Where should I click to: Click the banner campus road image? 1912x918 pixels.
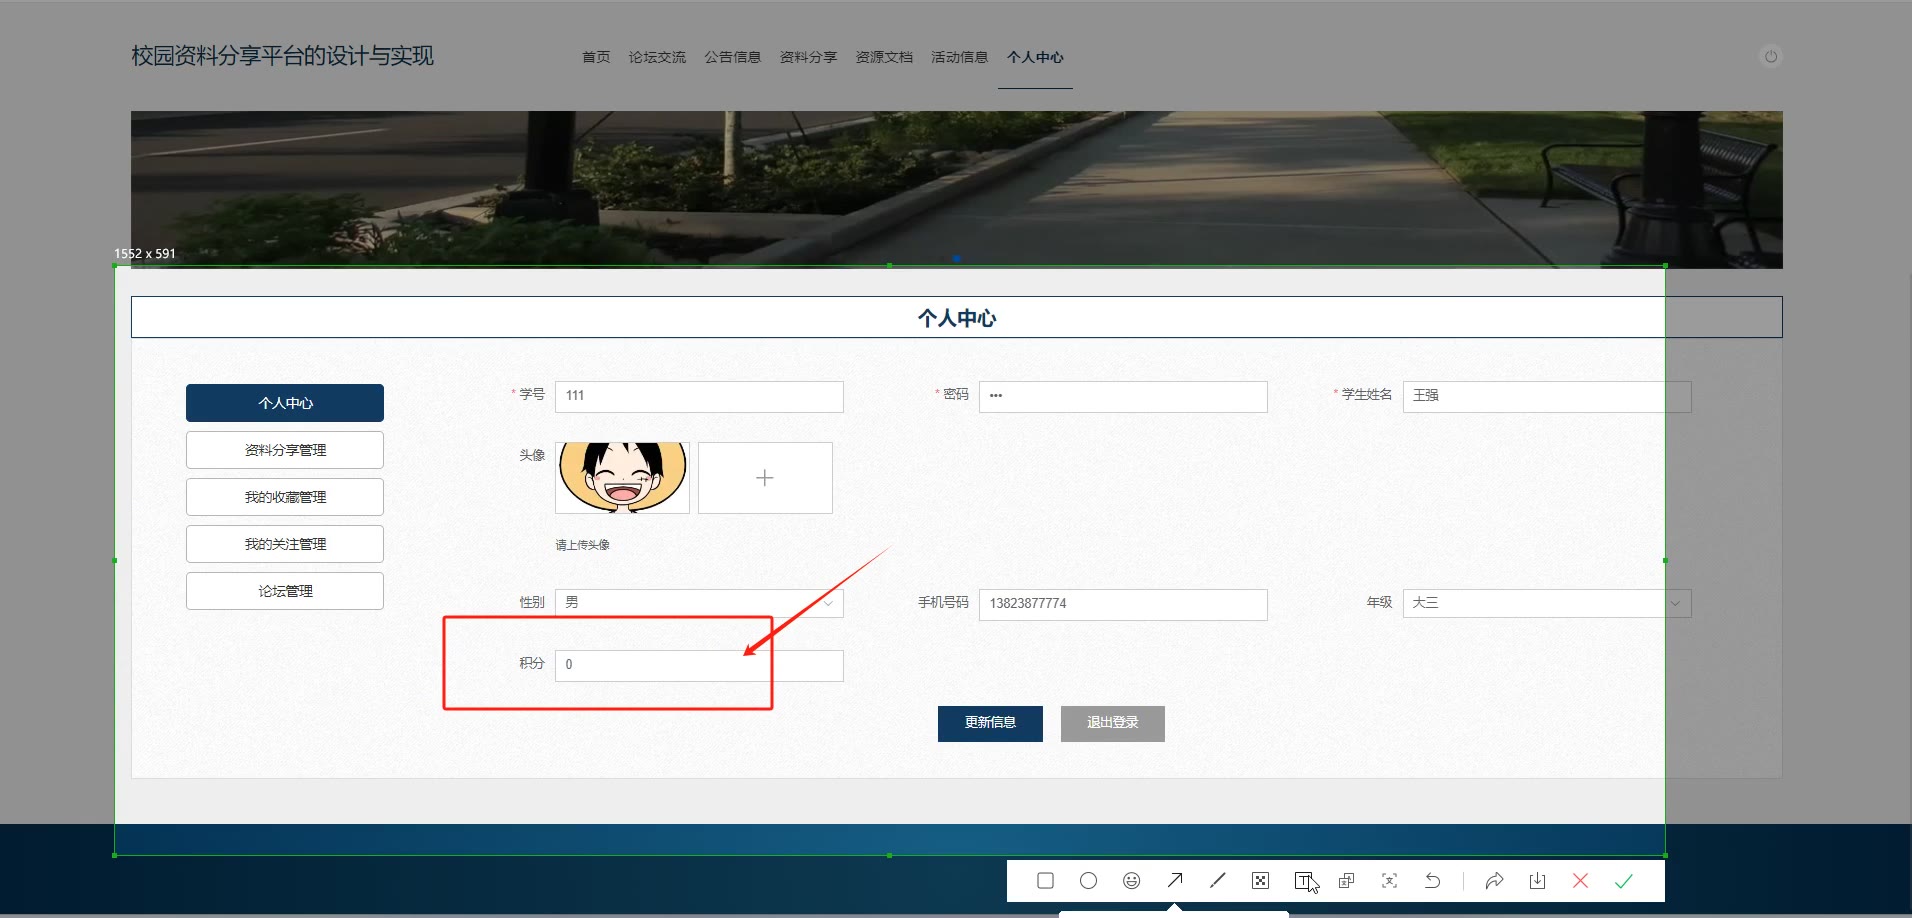click(x=957, y=189)
